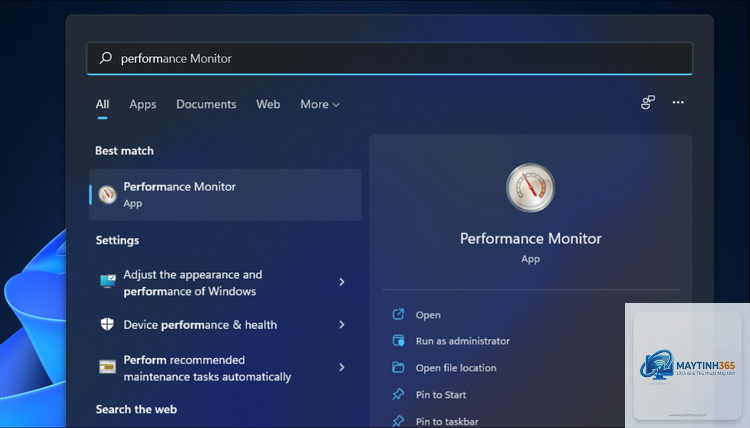Switch to the Apps tab
Screen dimensions: 750x428
pos(143,104)
